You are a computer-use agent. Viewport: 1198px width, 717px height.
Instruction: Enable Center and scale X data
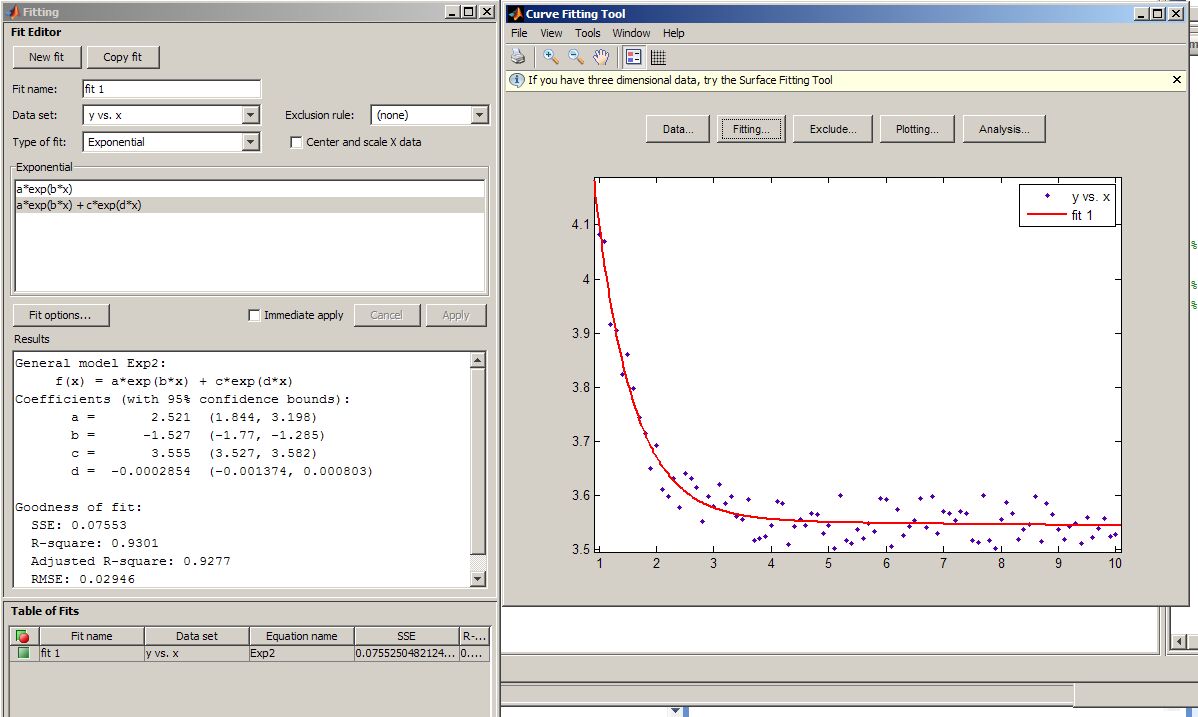pos(296,142)
